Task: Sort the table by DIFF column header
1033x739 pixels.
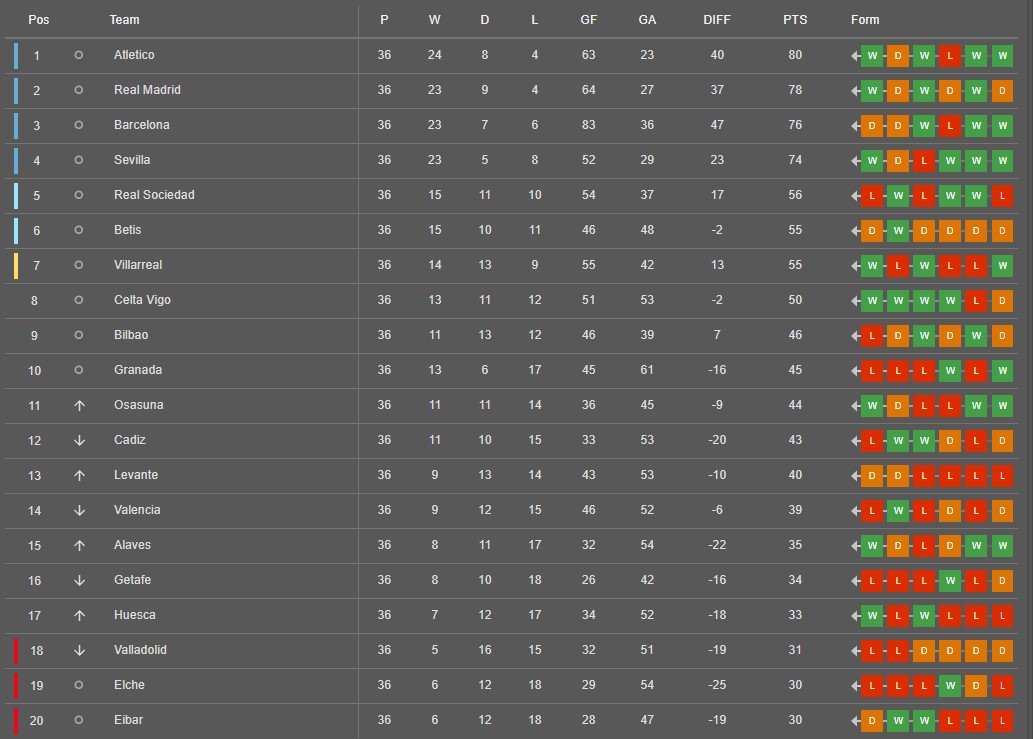Action: [x=717, y=20]
